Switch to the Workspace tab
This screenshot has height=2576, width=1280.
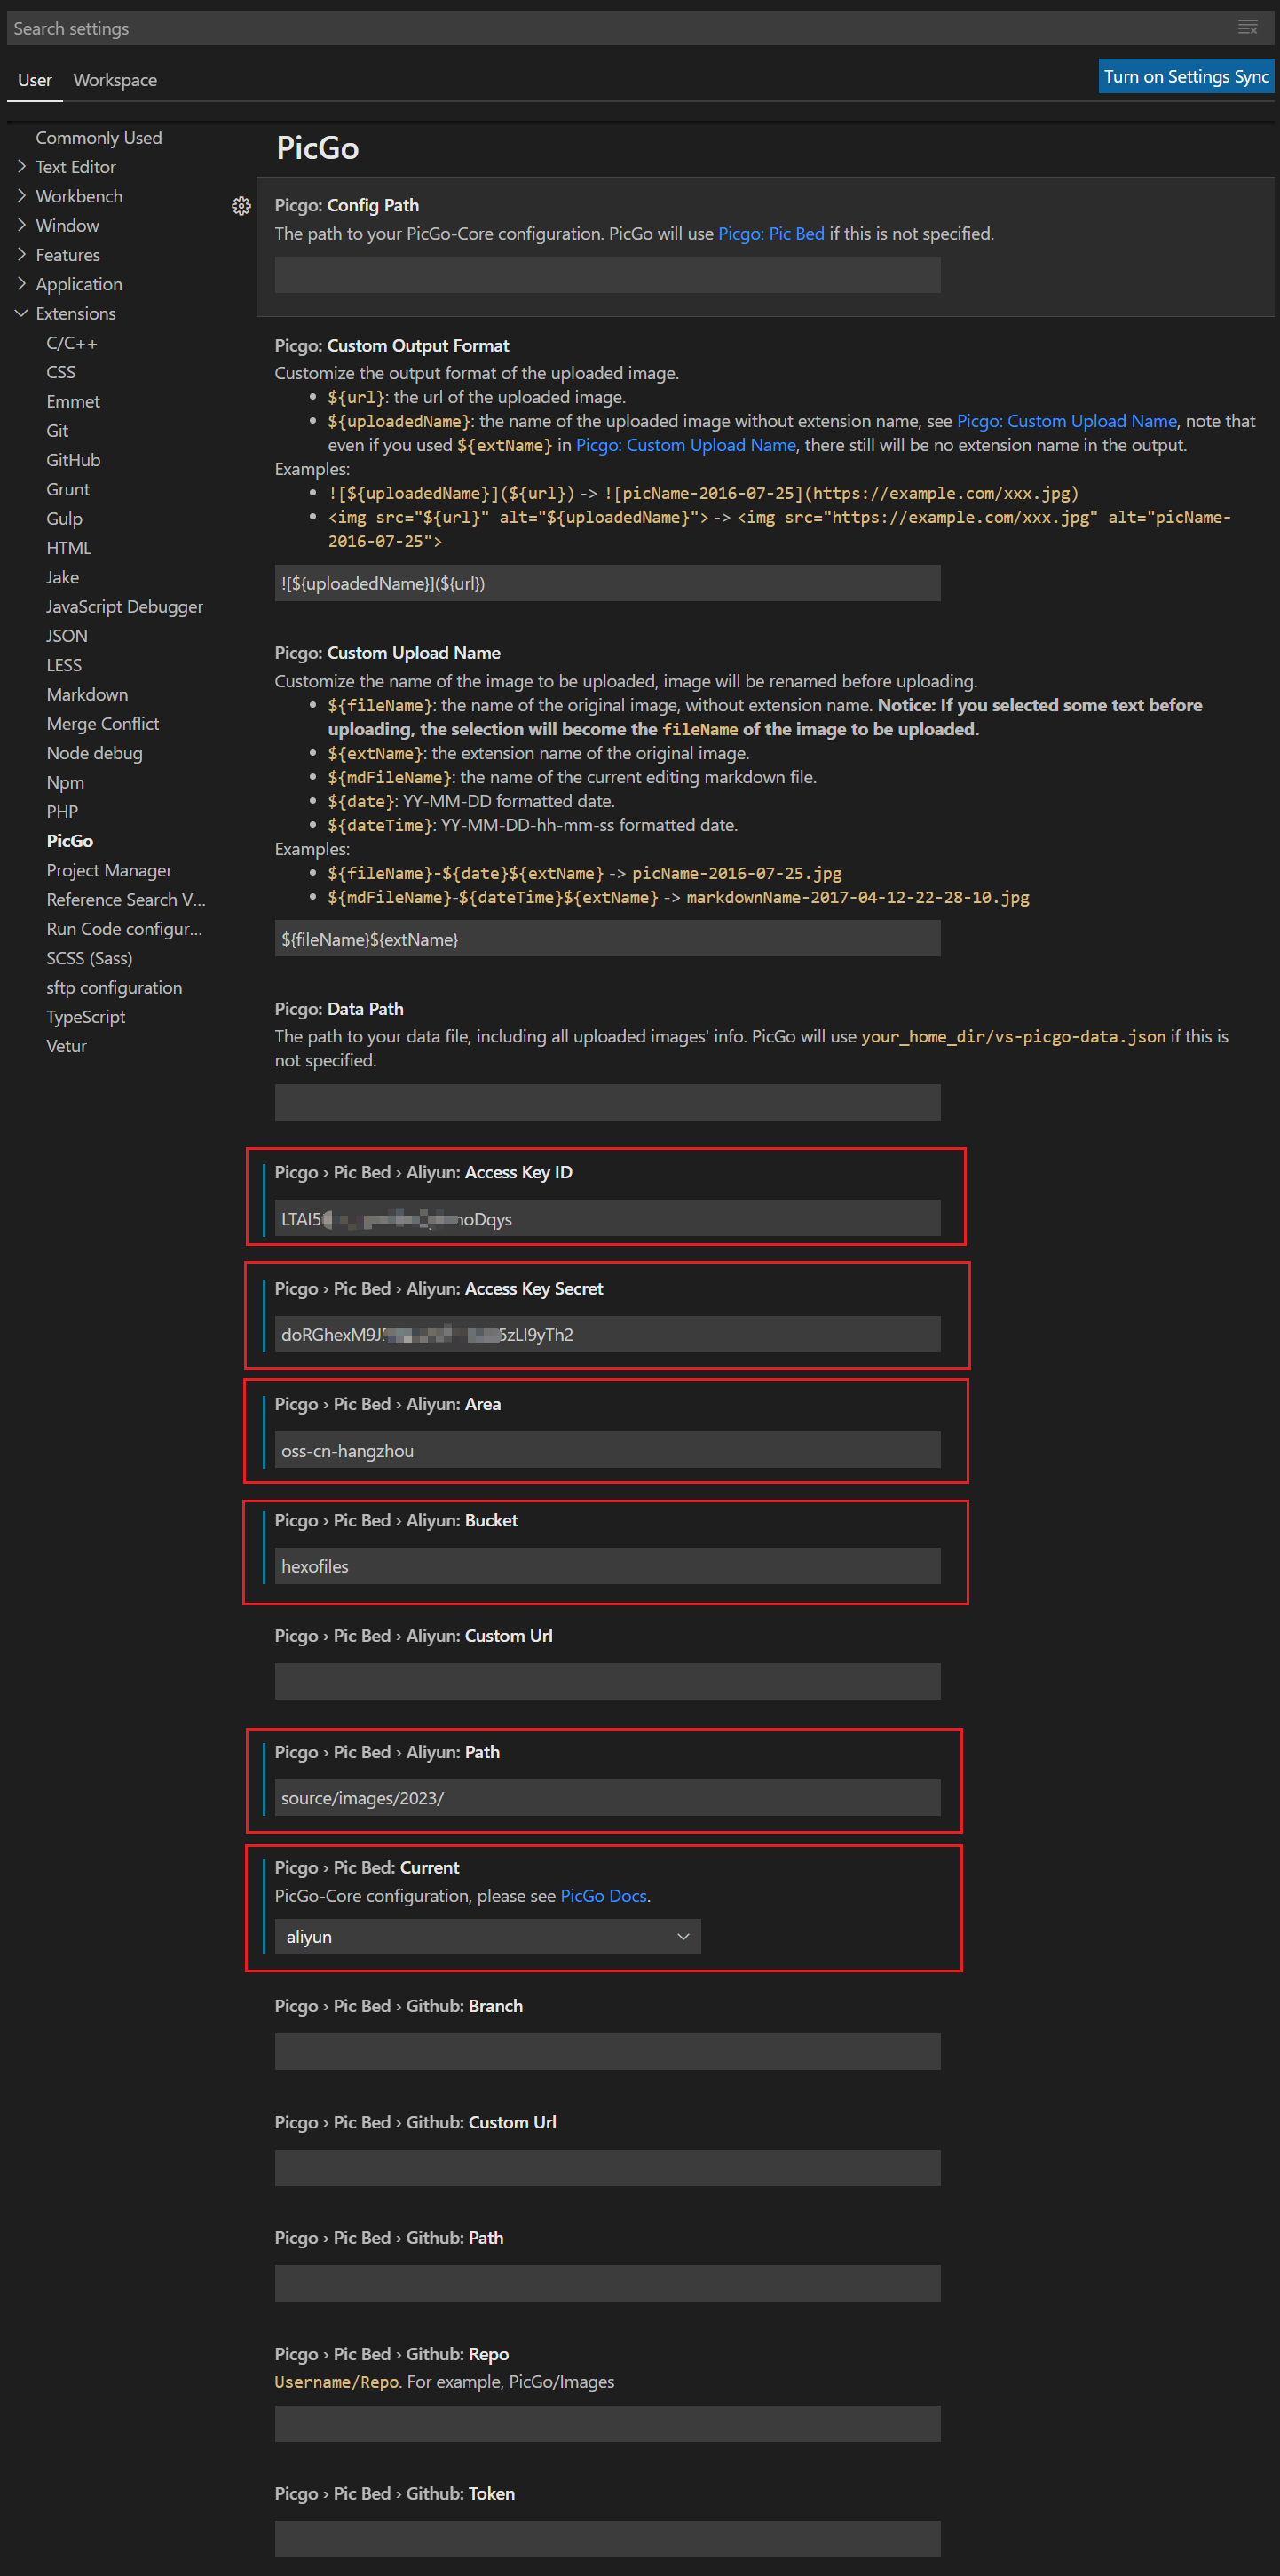[115, 80]
